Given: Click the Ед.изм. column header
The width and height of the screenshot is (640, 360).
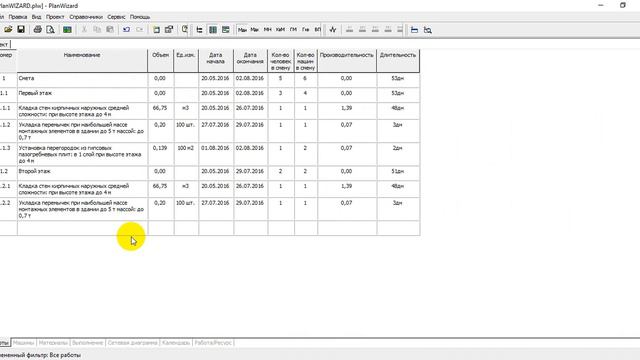Looking at the screenshot, I should coord(186,61).
